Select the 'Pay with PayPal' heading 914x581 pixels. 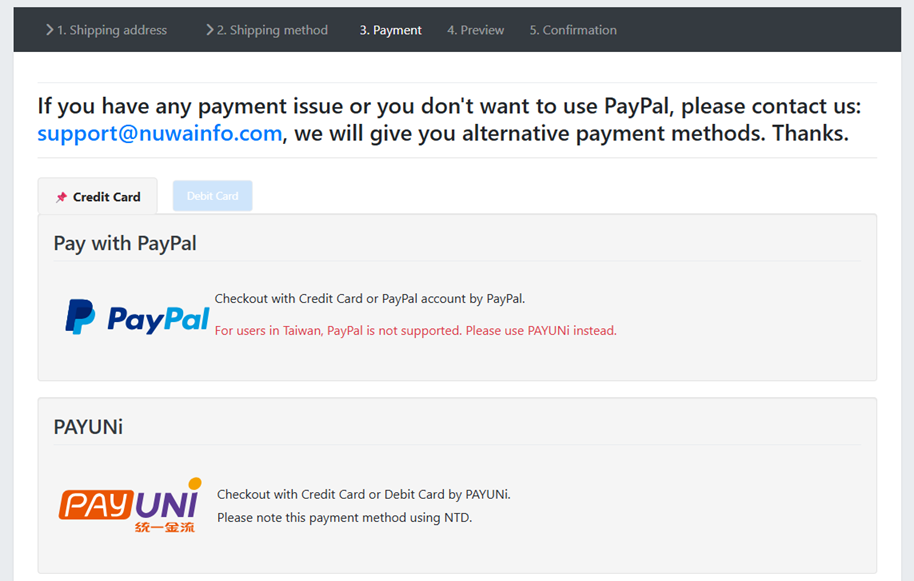[x=125, y=244]
